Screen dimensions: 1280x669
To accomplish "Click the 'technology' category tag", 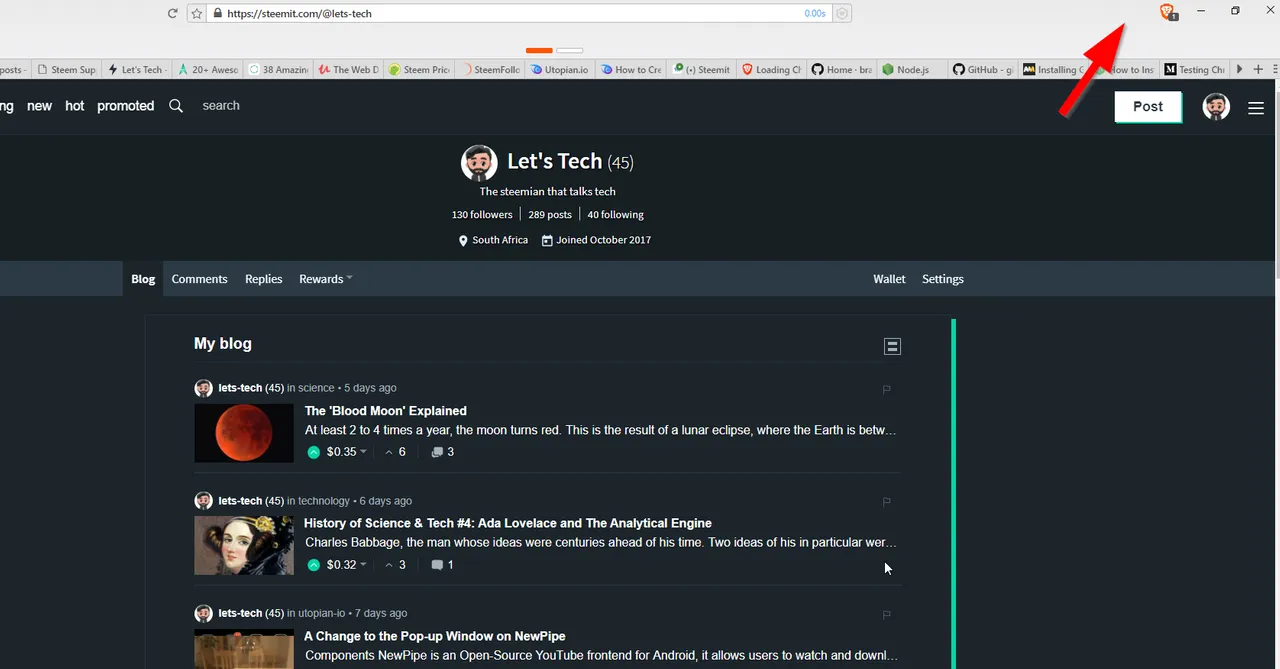I will [x=324, y=501].
